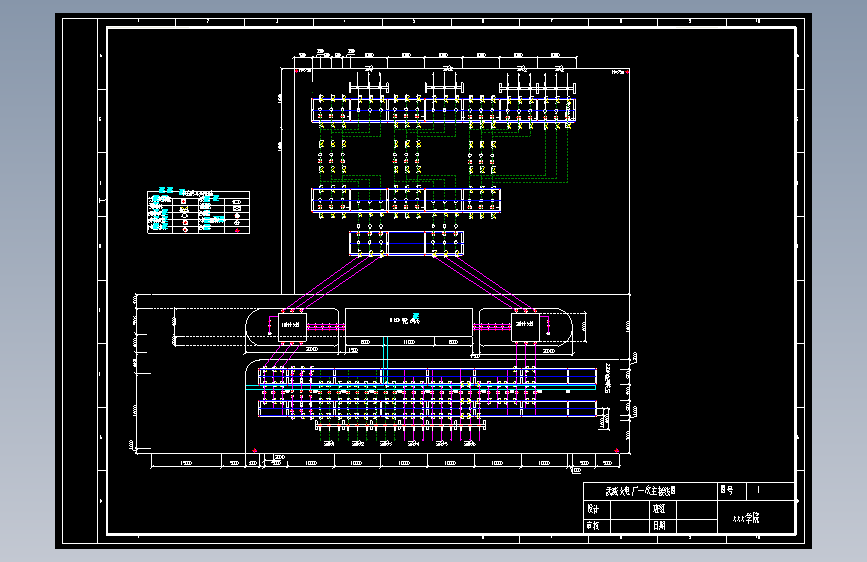The image size is (867, 562).
Task: Select red marker at bottom-left site corner
Action: tap(254, 451)
